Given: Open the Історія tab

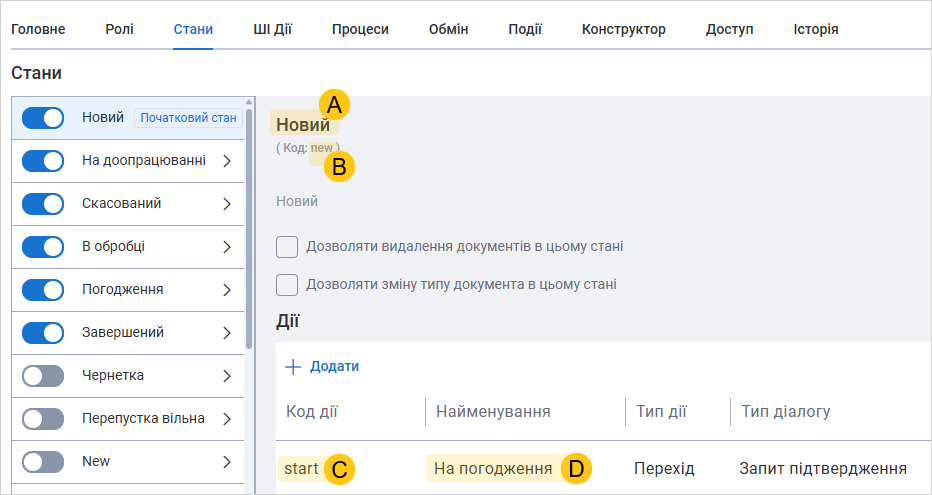Looking at the screenshot, I should tap(816, 29).
